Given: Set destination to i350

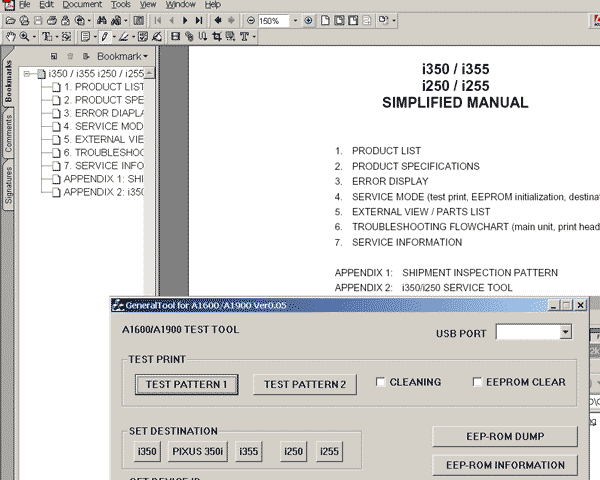Looking at the screenshot, I should coord(147,451).
